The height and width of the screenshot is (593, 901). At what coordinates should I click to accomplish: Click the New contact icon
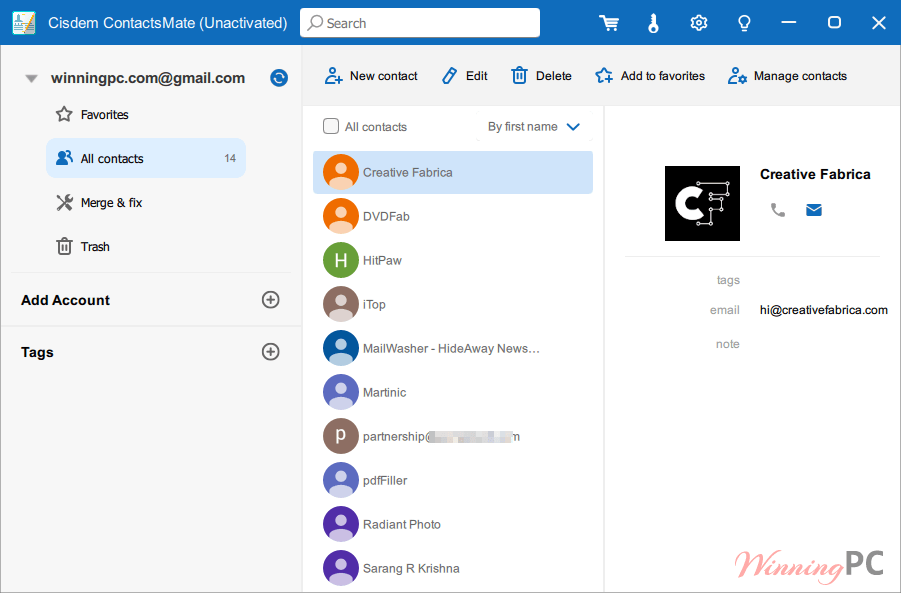click(334, 76)
